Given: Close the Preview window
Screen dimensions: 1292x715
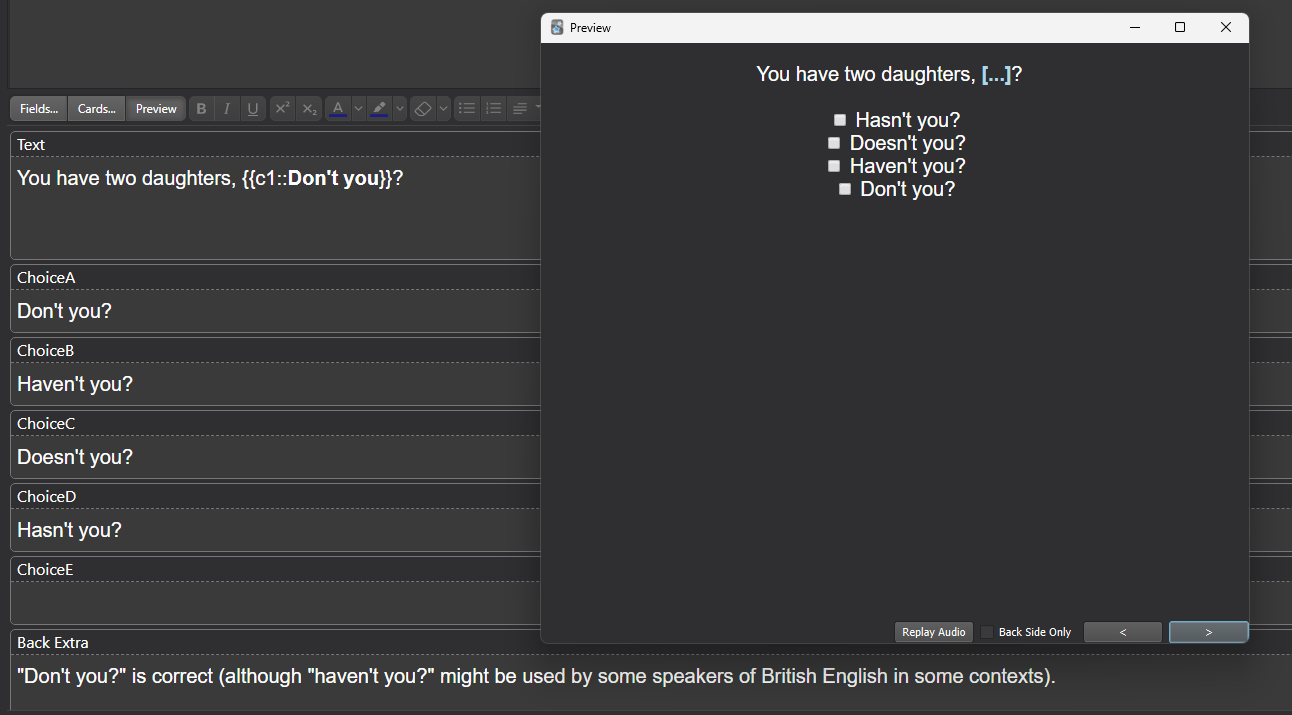Looking at the screenshot, I should (x=1226, y=28).
